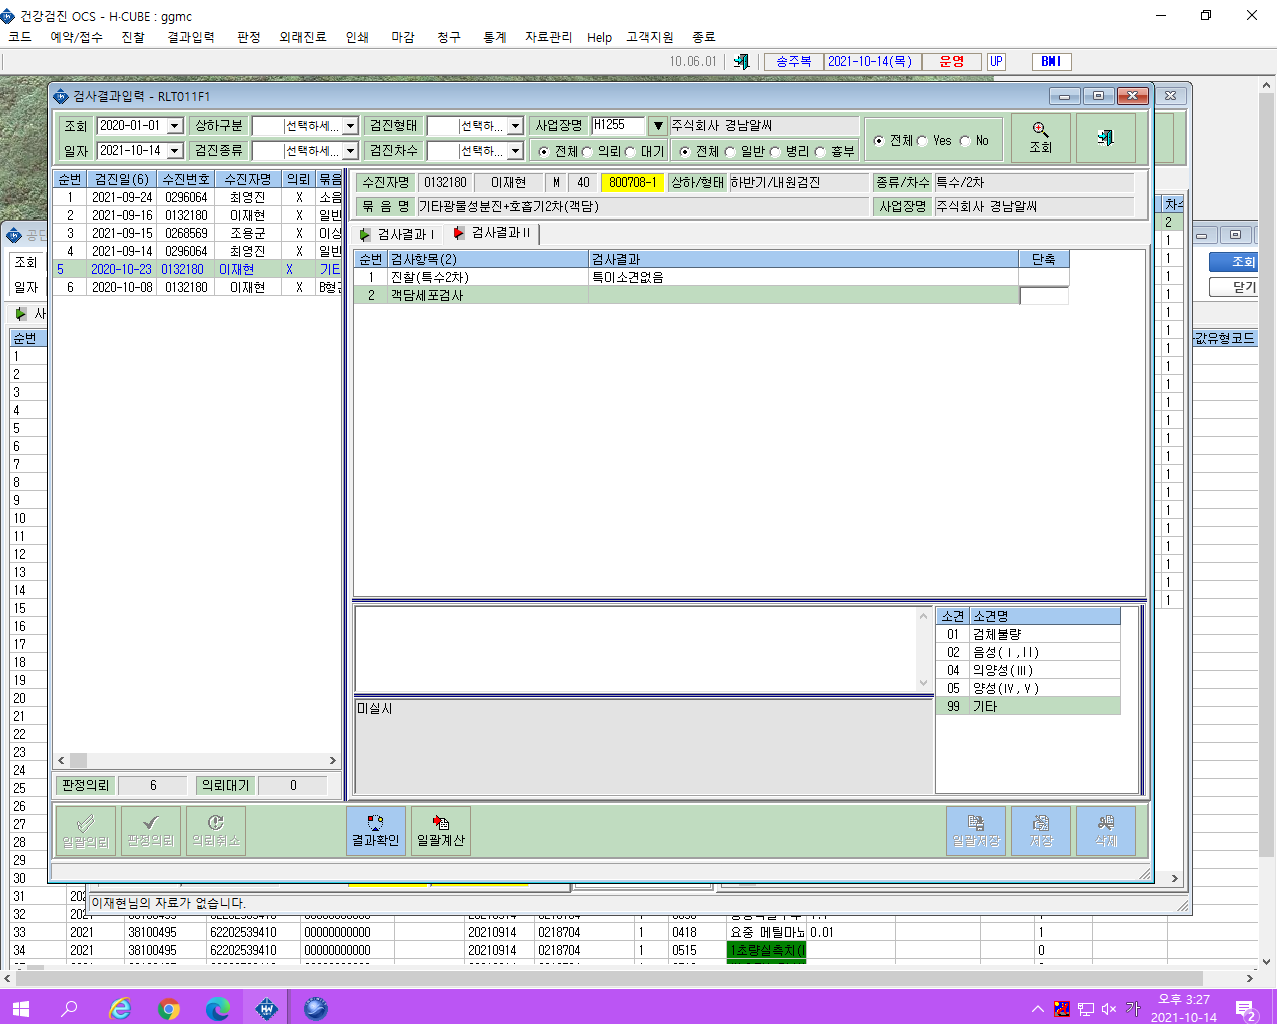Screen dimensions: 1280x1024
Task: Click the 저장 save icon button
Action: (1041, 831)
